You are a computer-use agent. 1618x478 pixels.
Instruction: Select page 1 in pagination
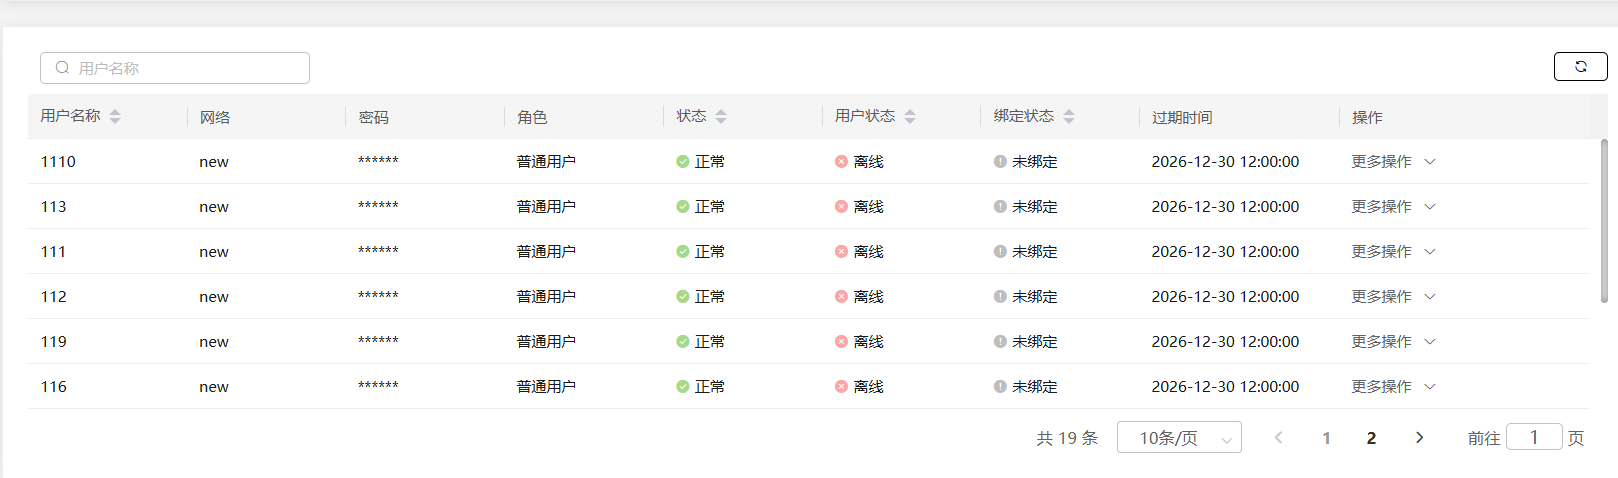click(x=1326, y=438)
